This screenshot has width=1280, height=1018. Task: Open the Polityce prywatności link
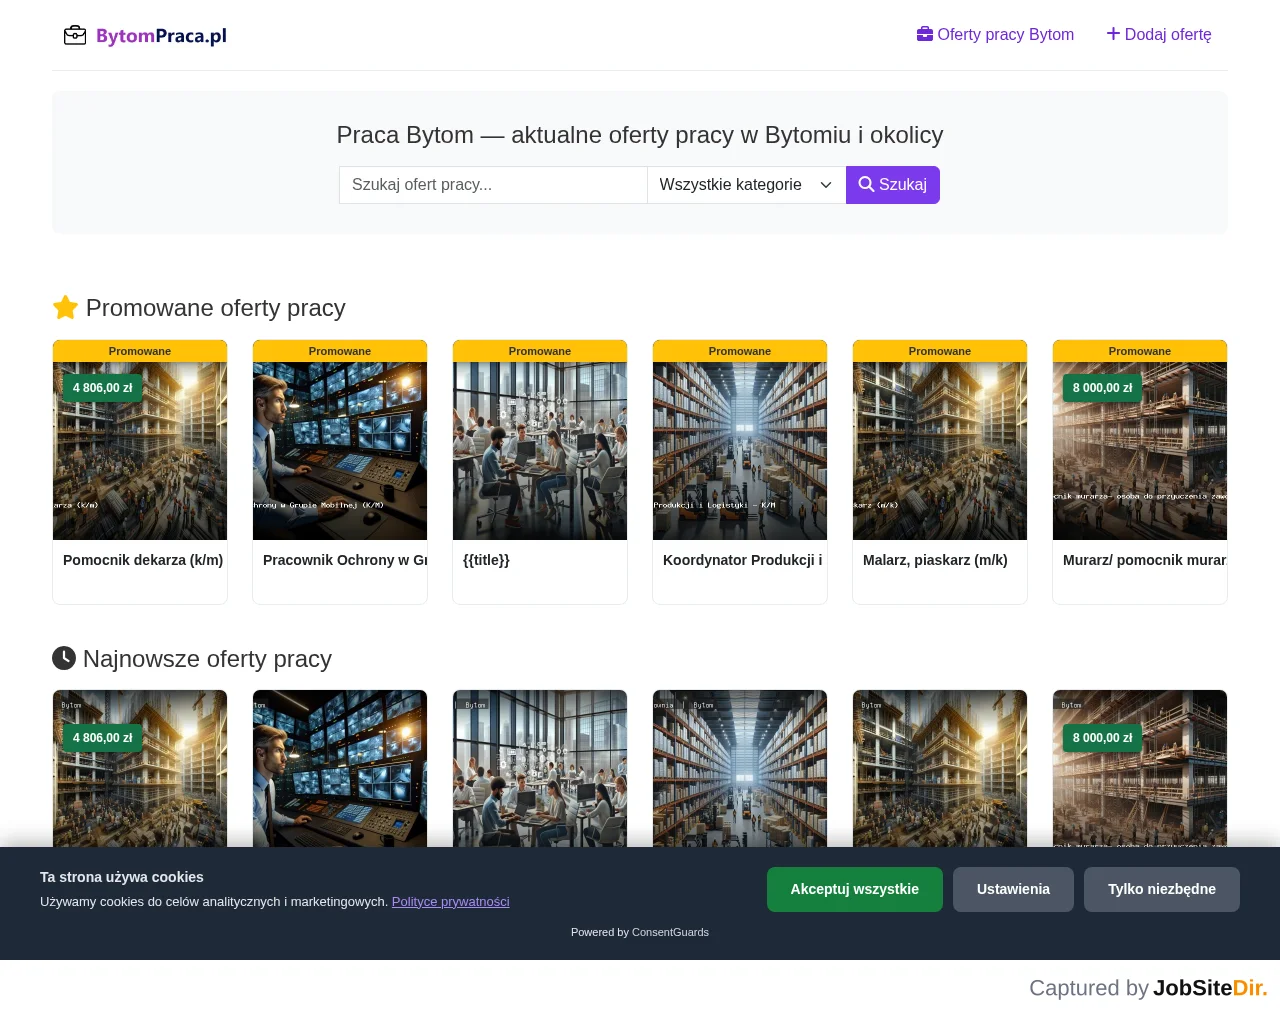451,901
